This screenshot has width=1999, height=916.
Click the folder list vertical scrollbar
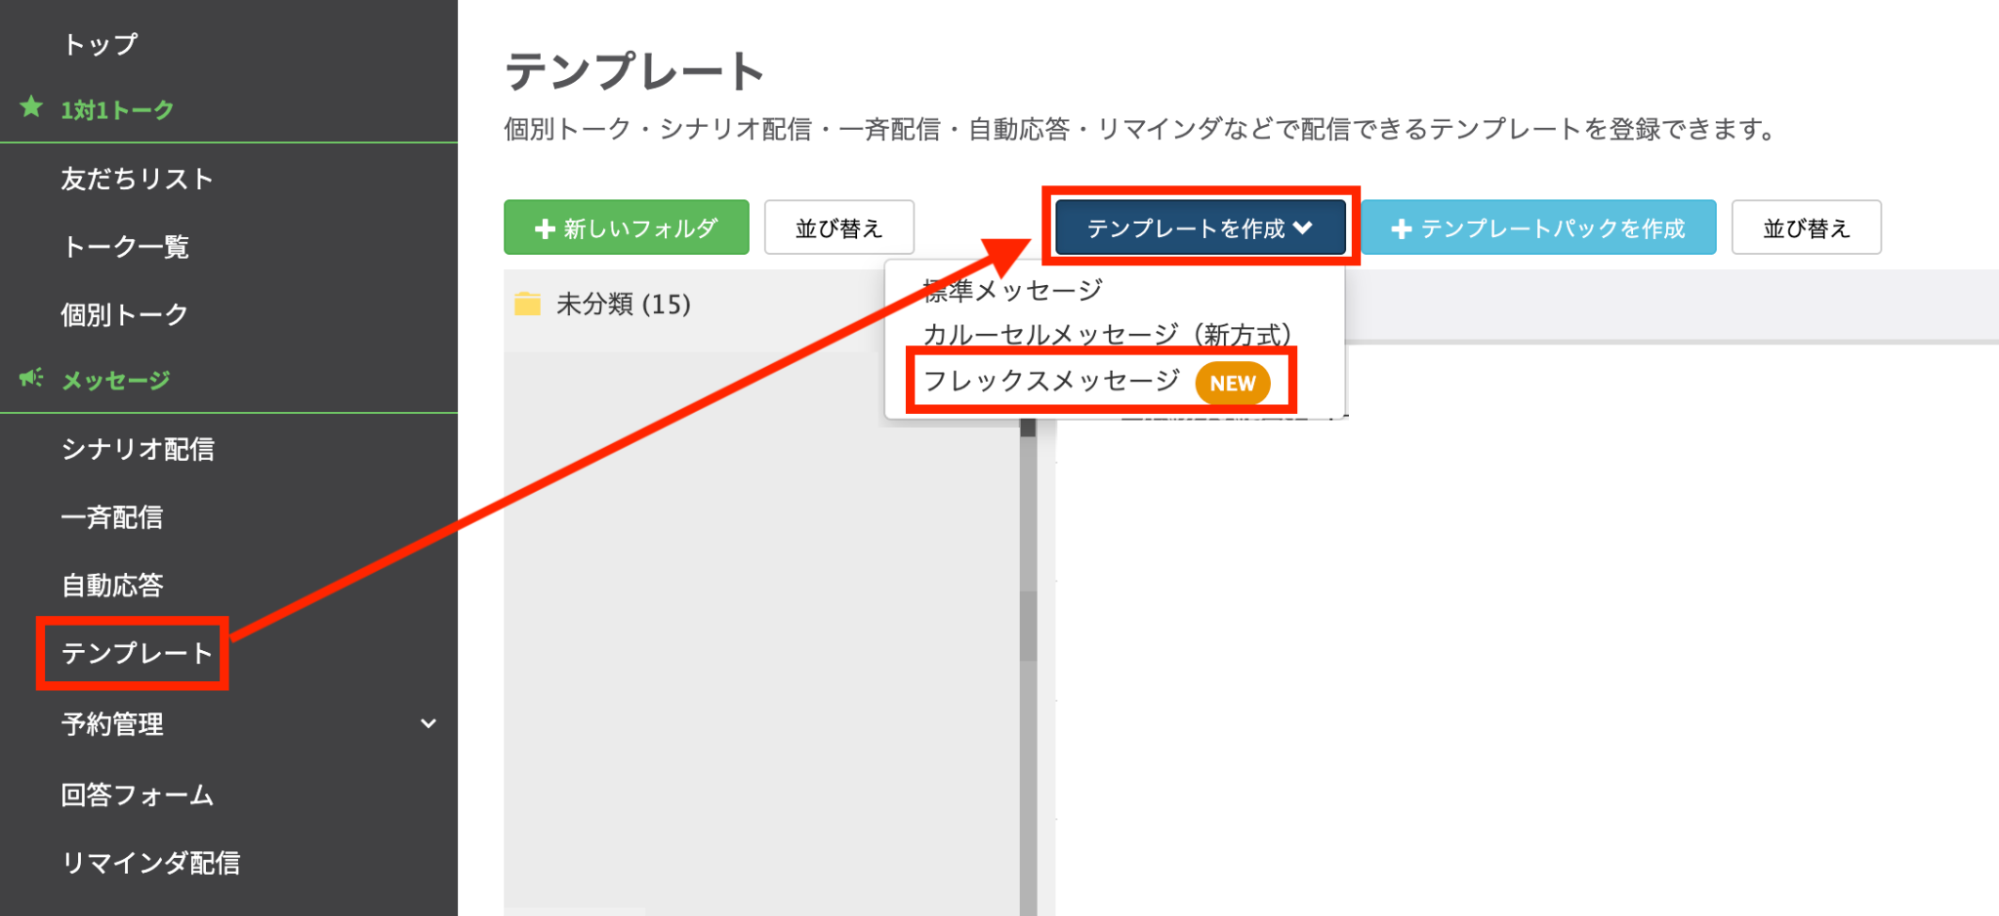[1028, 626]
